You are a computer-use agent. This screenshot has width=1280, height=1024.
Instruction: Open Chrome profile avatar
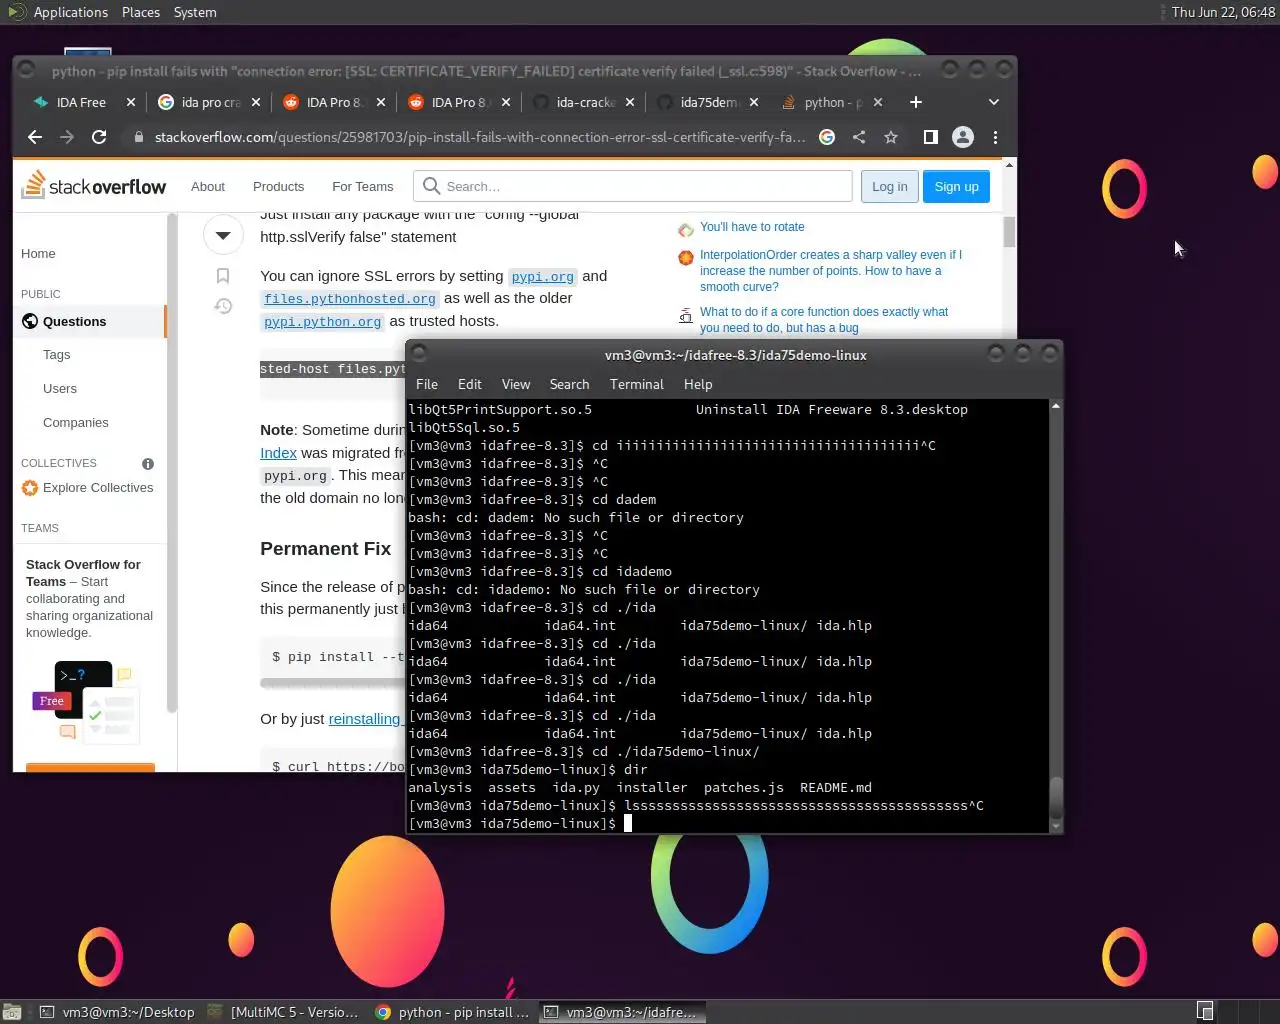(963, 137)
